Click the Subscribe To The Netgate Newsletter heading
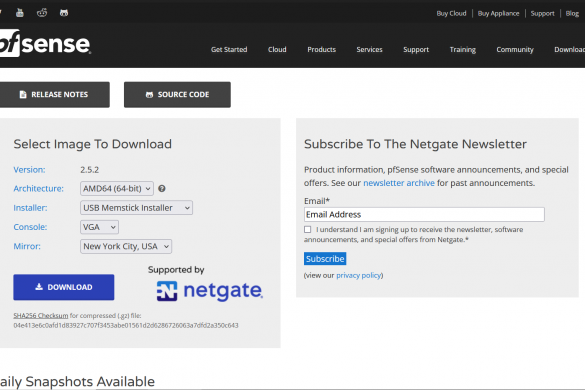The image size is (585, 390). (415, 144)
